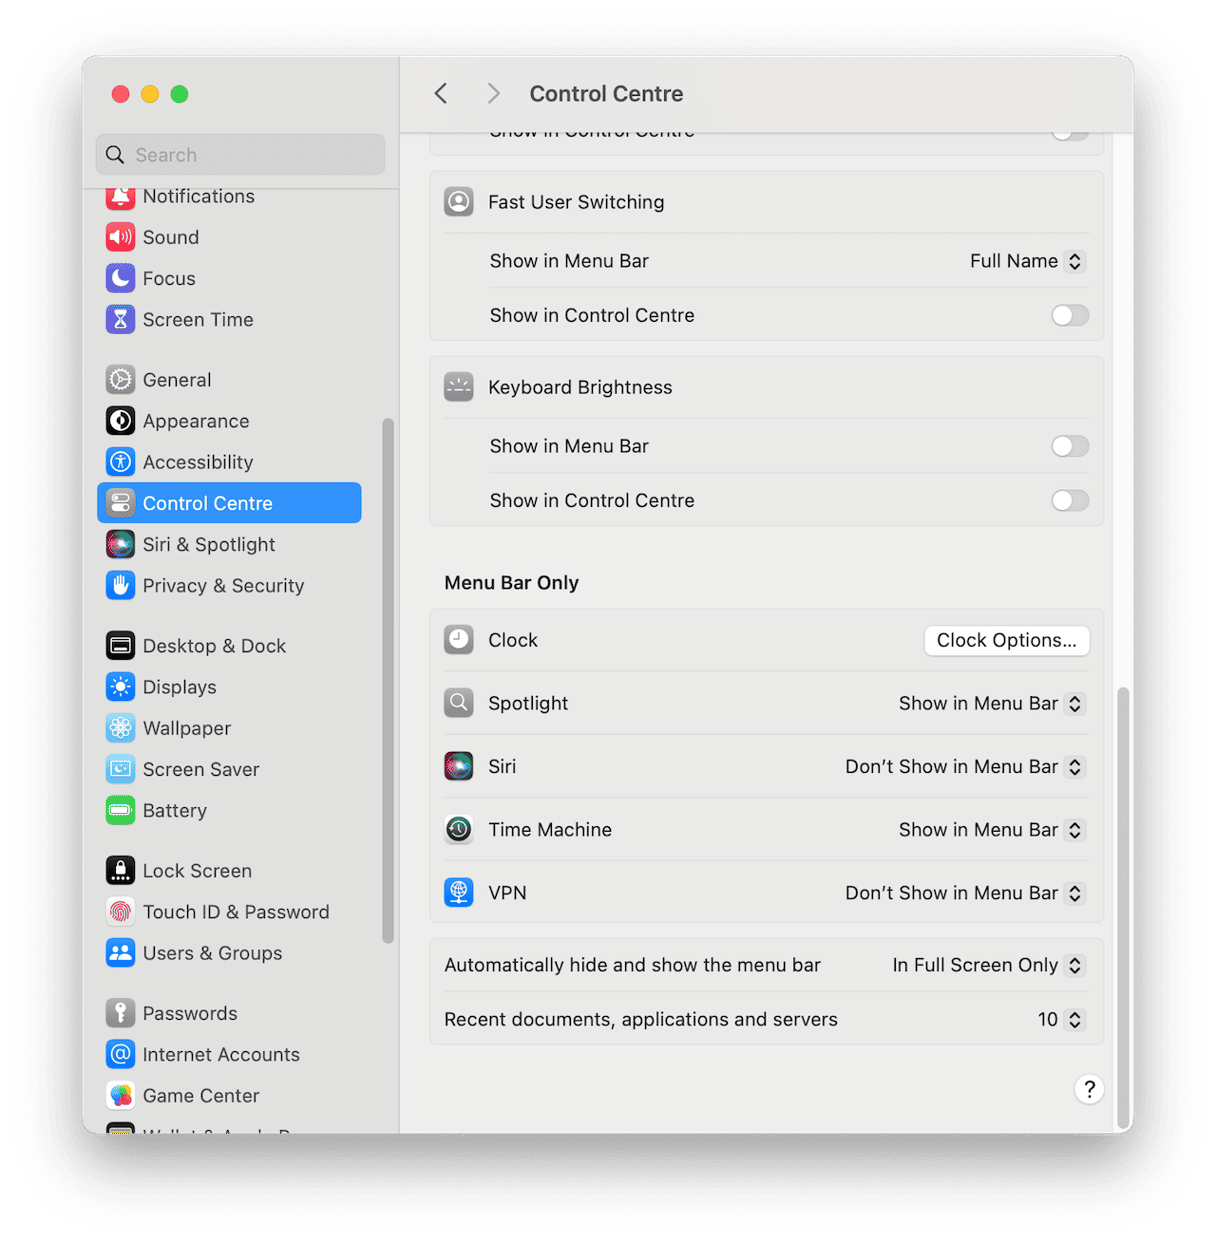Image resolution: width=1216 pixels, height=1242 pixels.
Task: Open Spotlight Show in Menu Bar dropdown
Action: (990, 703)
